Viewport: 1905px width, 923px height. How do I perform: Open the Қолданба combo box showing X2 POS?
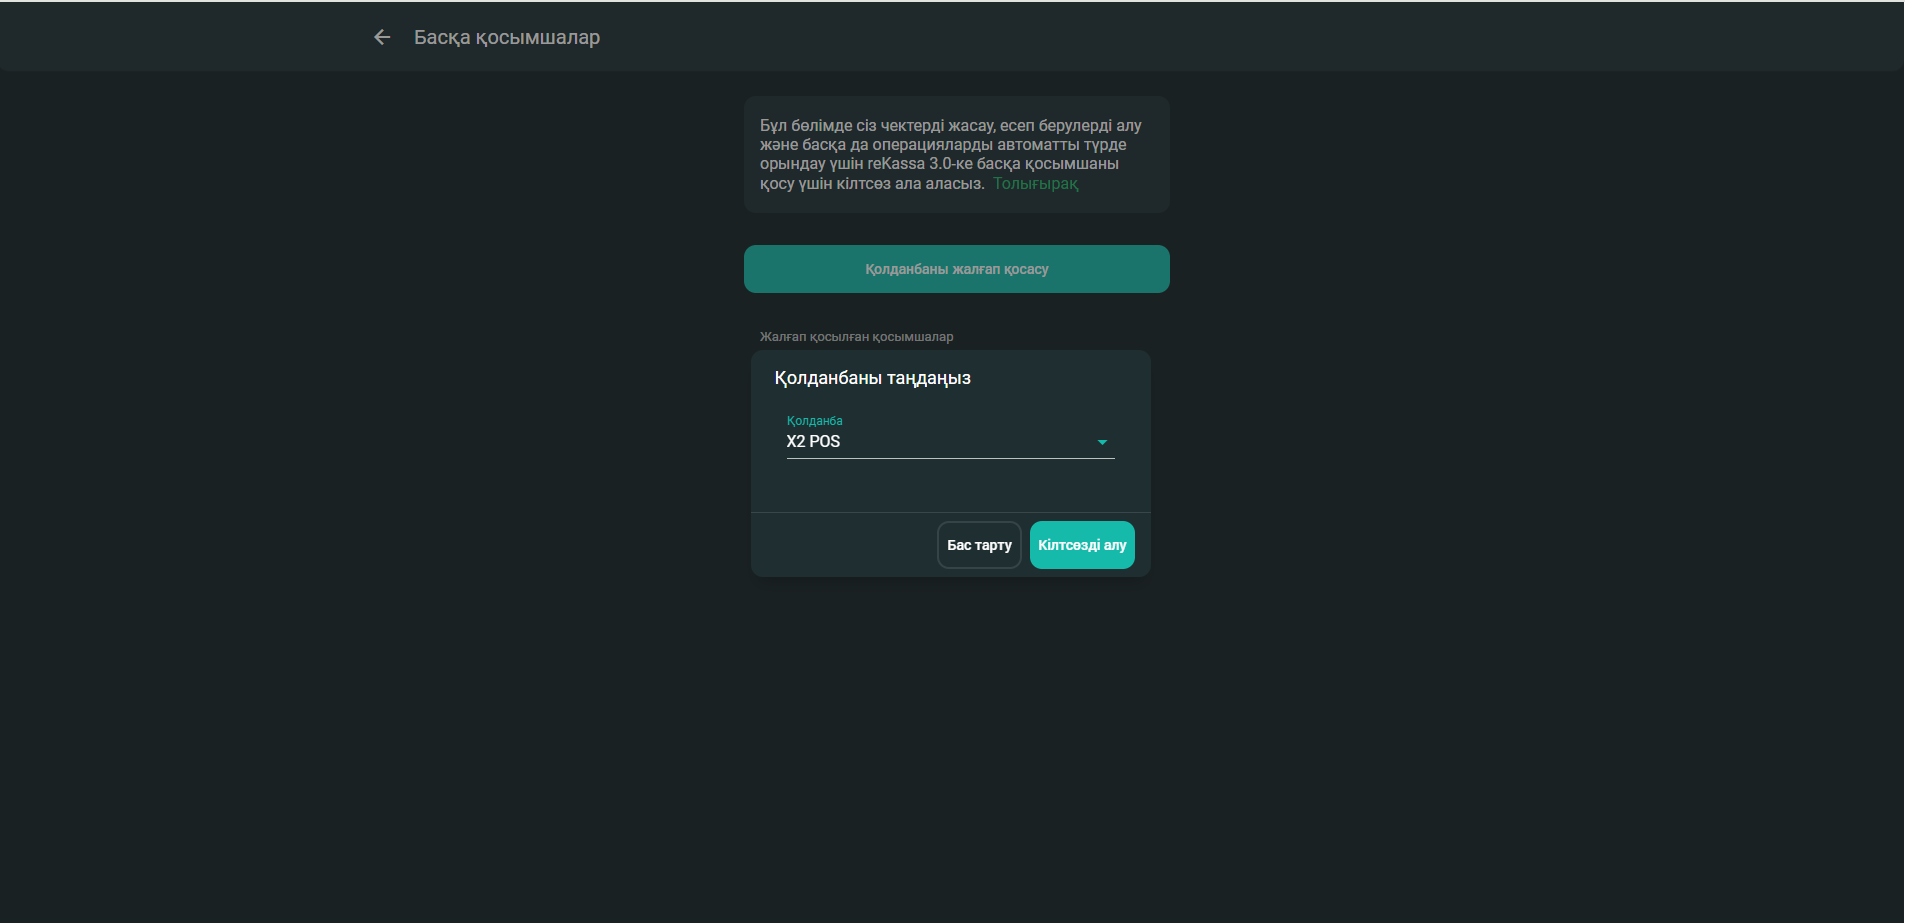tap(940, 442)
